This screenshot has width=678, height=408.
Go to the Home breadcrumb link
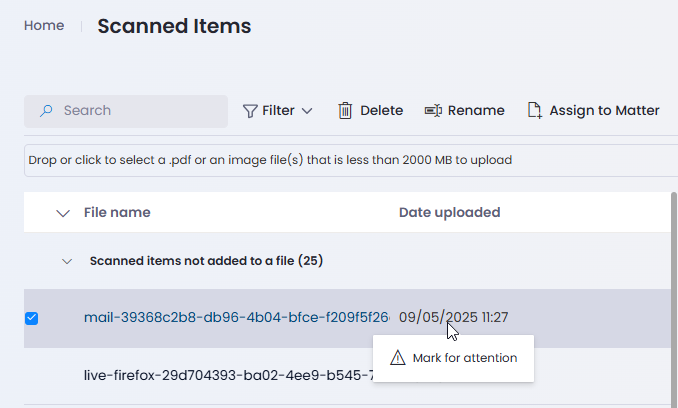pyautogui.click(x=44, y=26)
